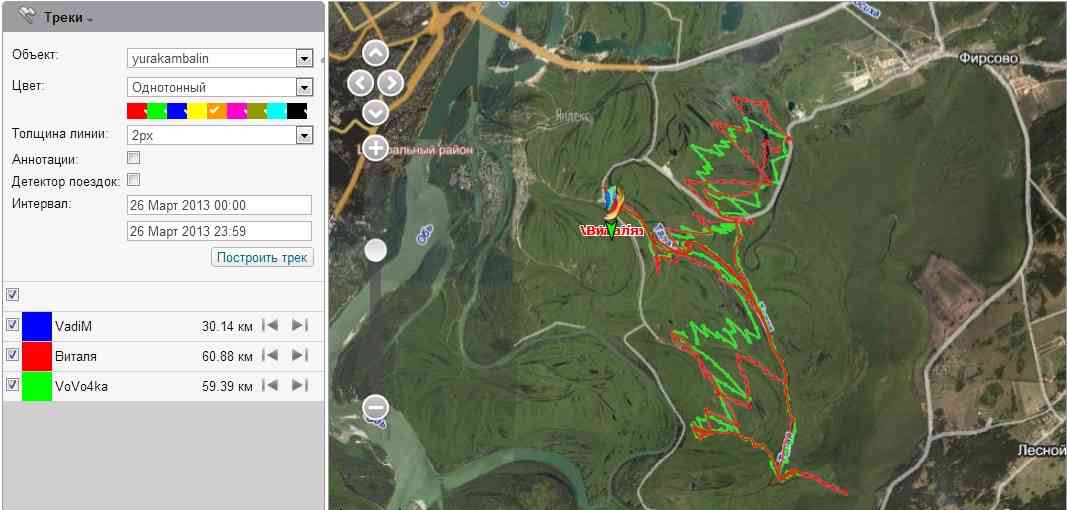The height and width of the screenshot is (510, 1067).
Task: Pan the map right with the arrow button
Action: point(391,82)
